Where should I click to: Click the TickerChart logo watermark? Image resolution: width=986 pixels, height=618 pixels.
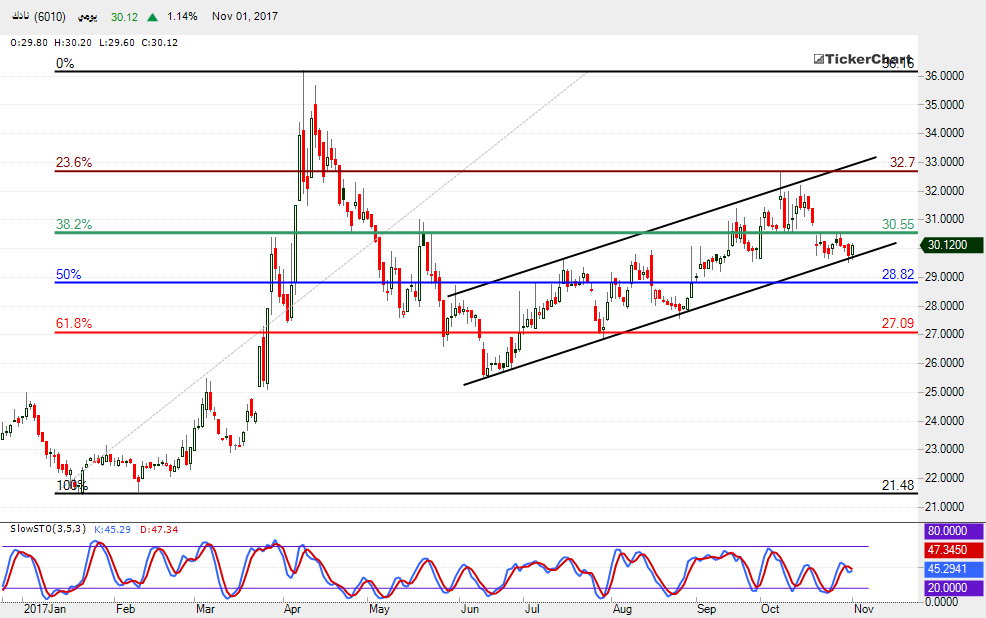coord(862,60)
